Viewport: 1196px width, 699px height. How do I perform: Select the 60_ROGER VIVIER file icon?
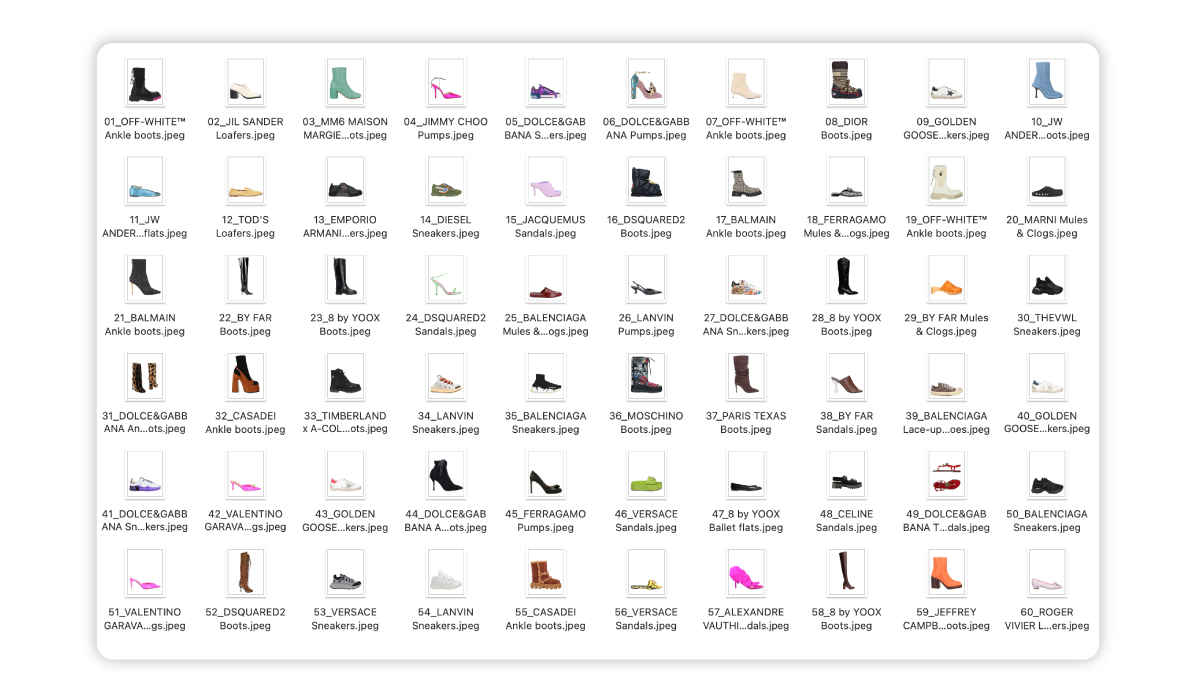coord(1046,574)
